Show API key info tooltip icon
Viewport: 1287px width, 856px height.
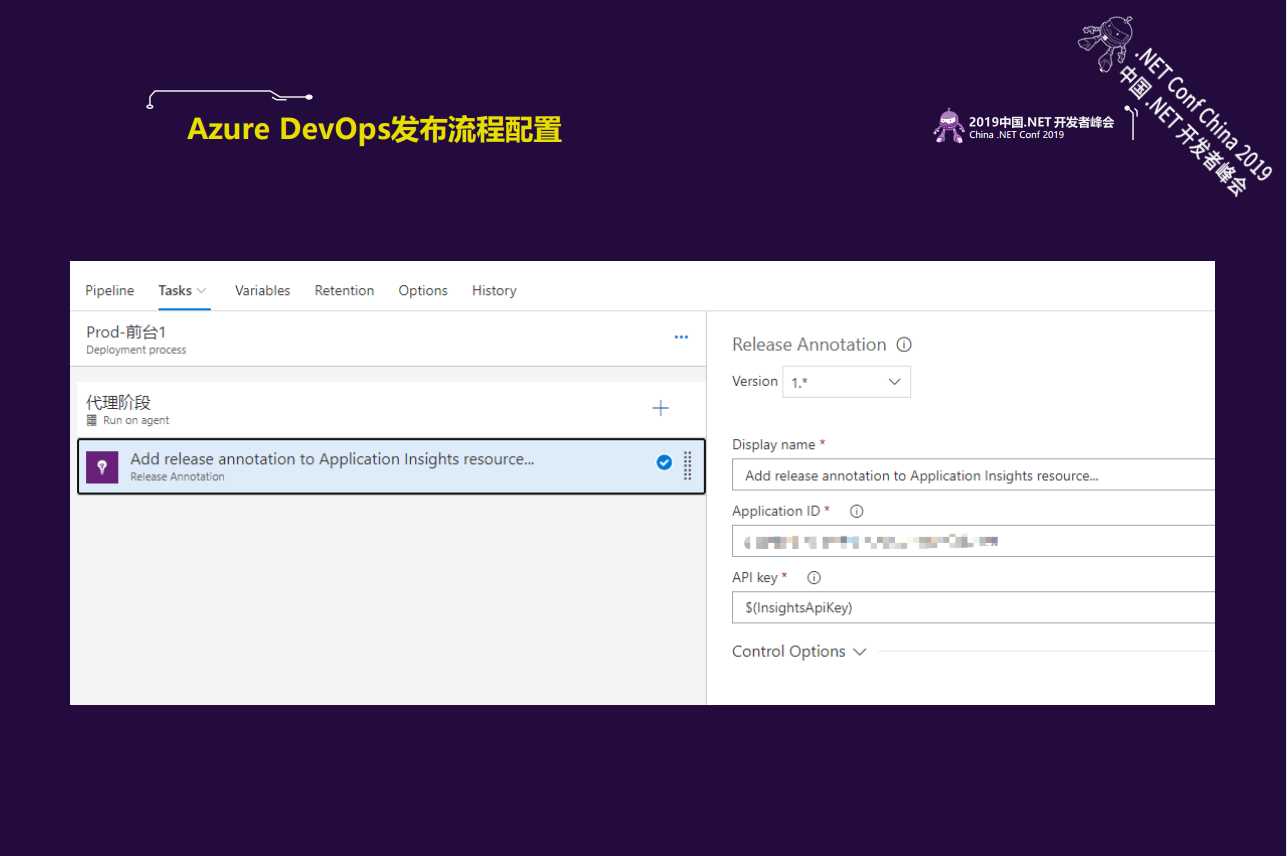814,578
